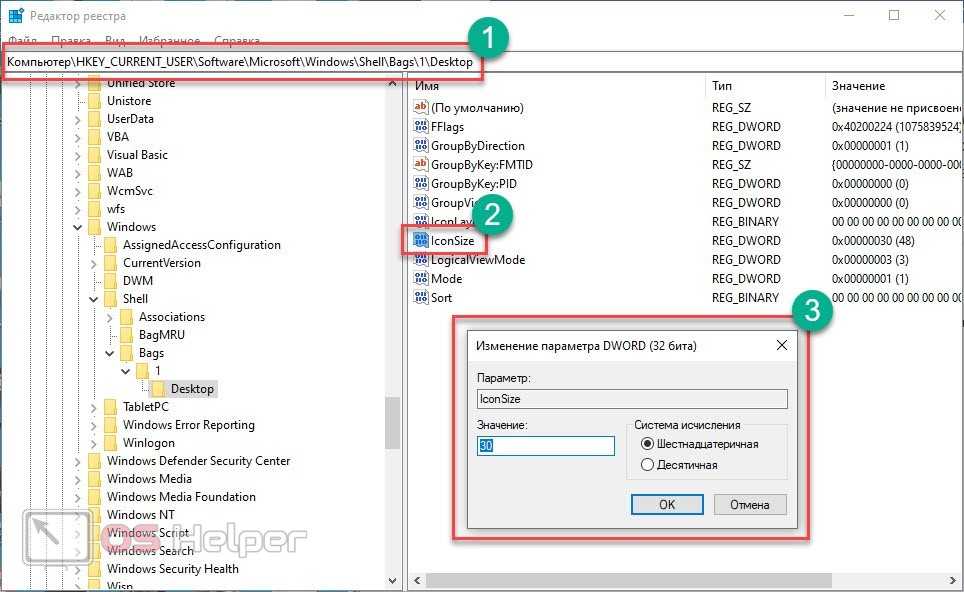
Task: Click the Windows Media Foundation folder icon
Action: pos(95,497)
